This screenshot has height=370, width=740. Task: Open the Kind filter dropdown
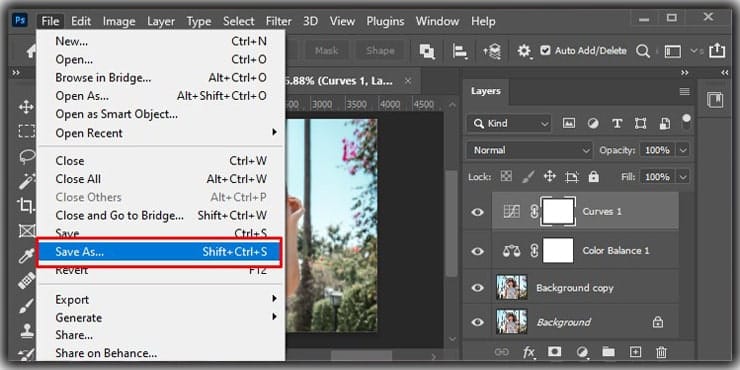(x=509, y=124)
